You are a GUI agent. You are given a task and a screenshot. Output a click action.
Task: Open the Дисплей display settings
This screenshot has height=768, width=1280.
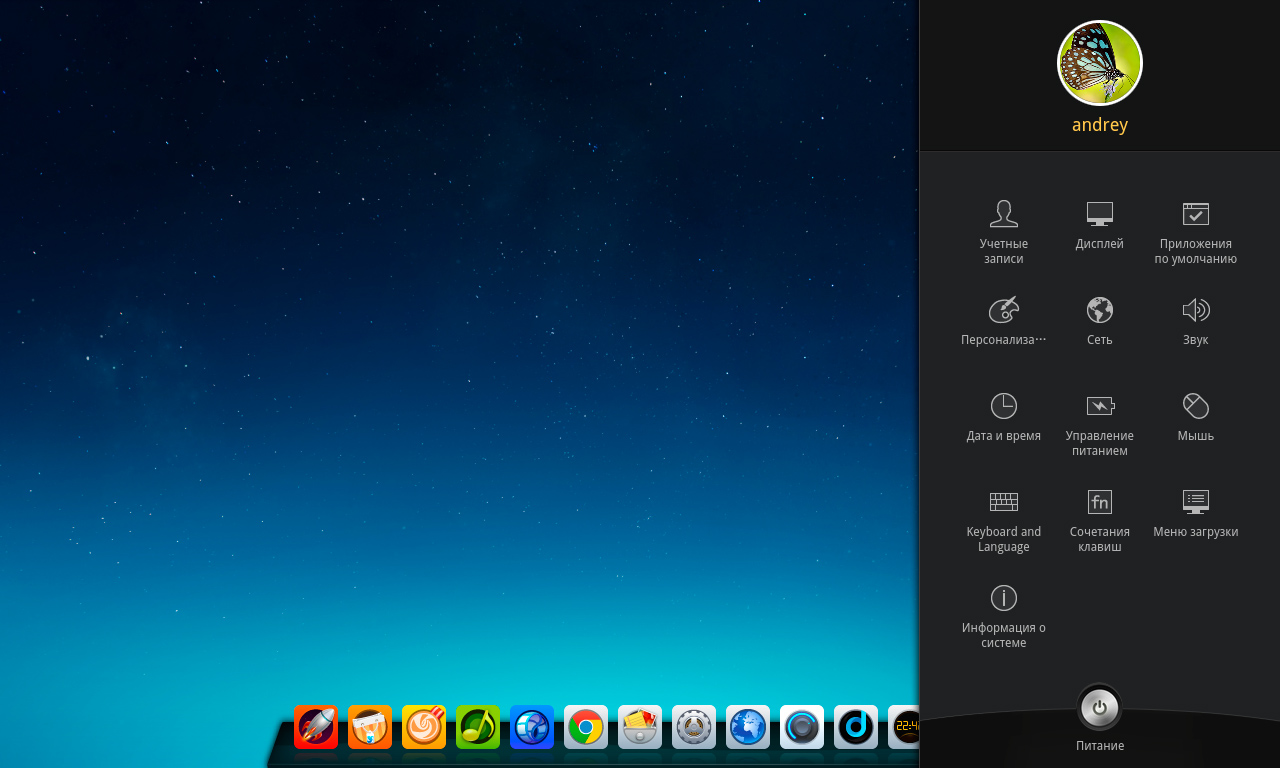tap(1099, 224)
